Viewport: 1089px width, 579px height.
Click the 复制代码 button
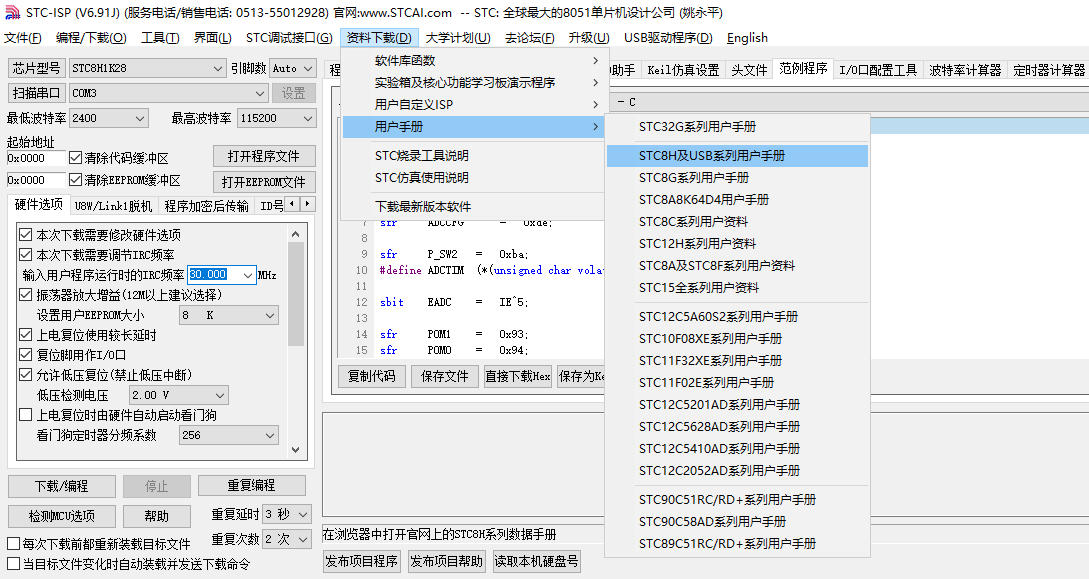(x=372, y=376)
